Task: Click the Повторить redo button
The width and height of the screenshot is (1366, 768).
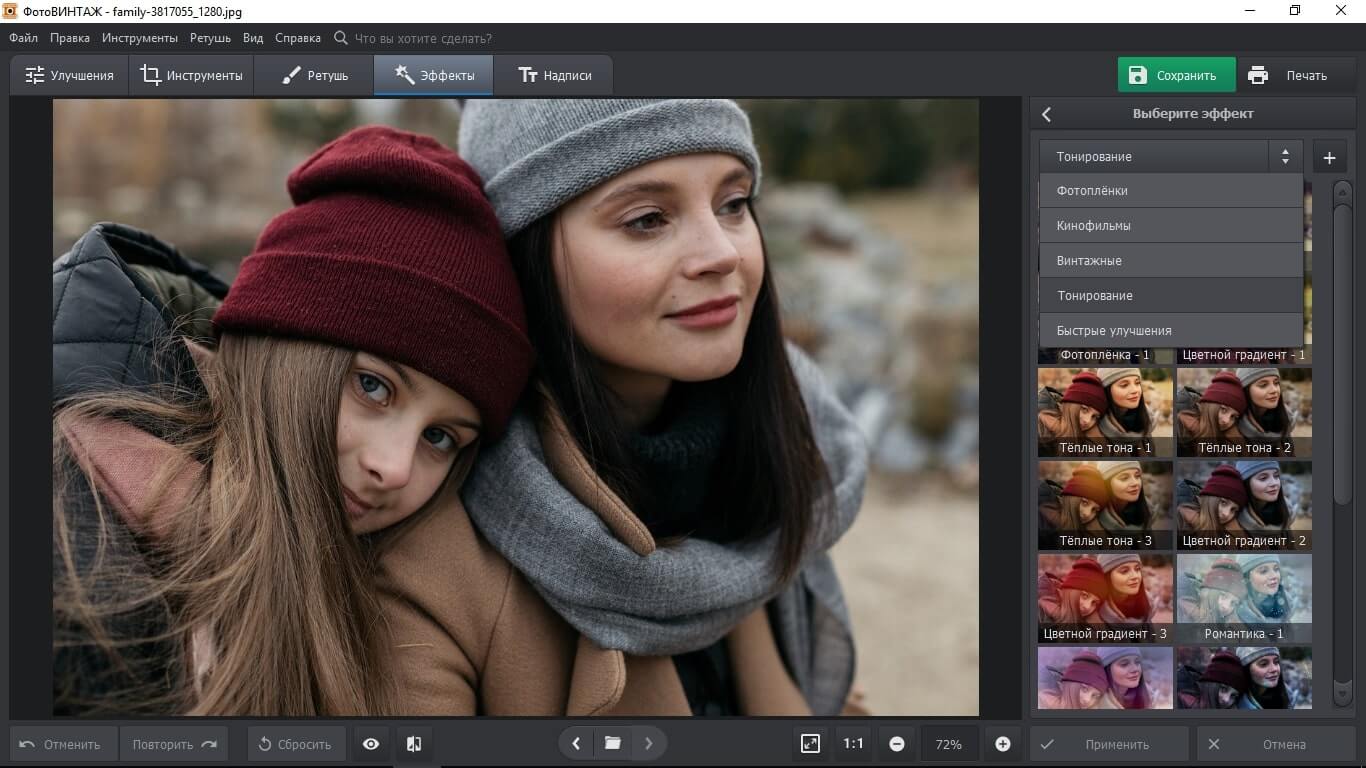Action: tap(174, 744)
